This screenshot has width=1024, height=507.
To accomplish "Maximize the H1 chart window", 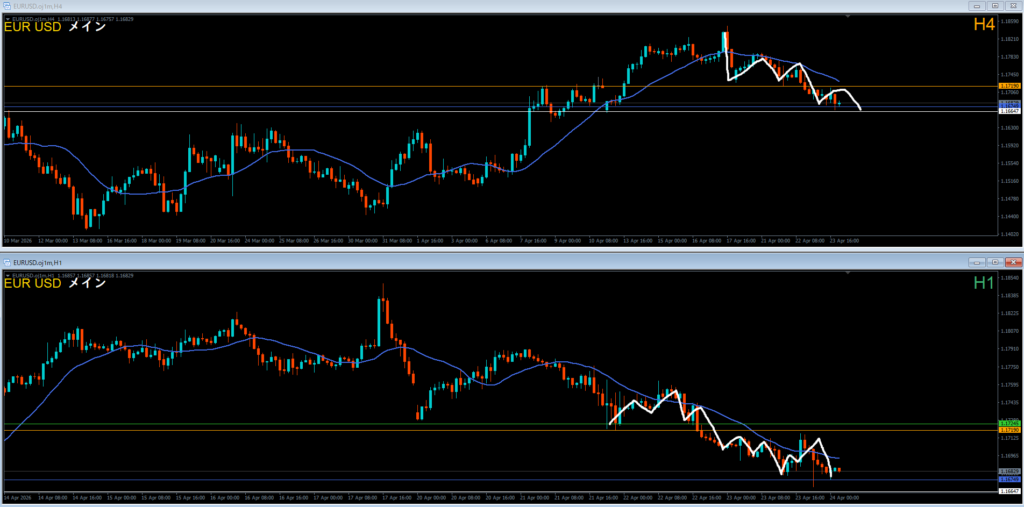I will pos(994,261).
